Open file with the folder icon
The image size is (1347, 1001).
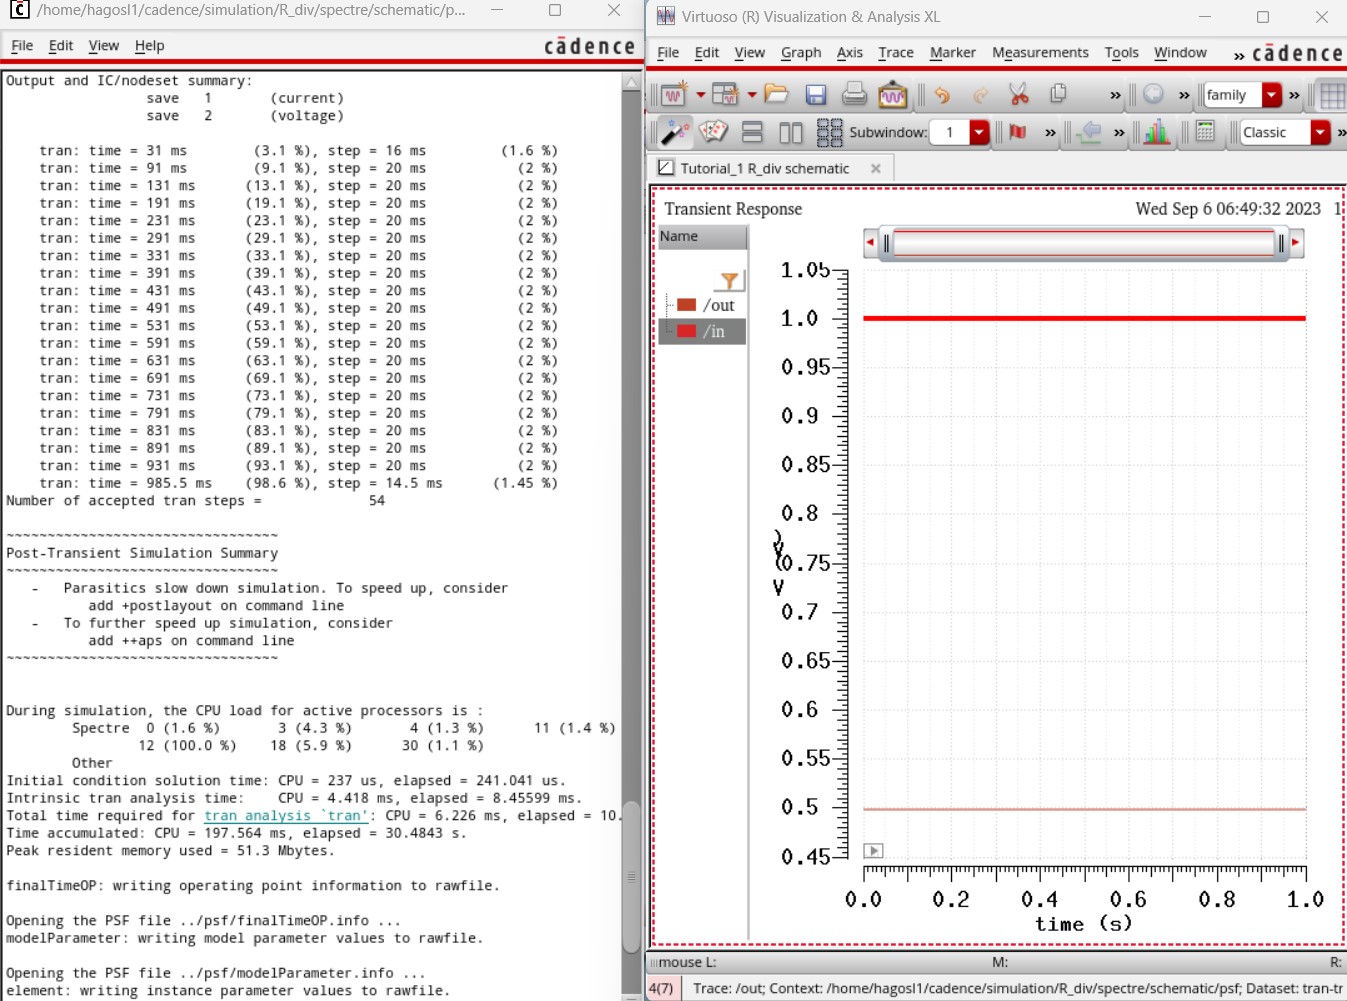[776, 95]
